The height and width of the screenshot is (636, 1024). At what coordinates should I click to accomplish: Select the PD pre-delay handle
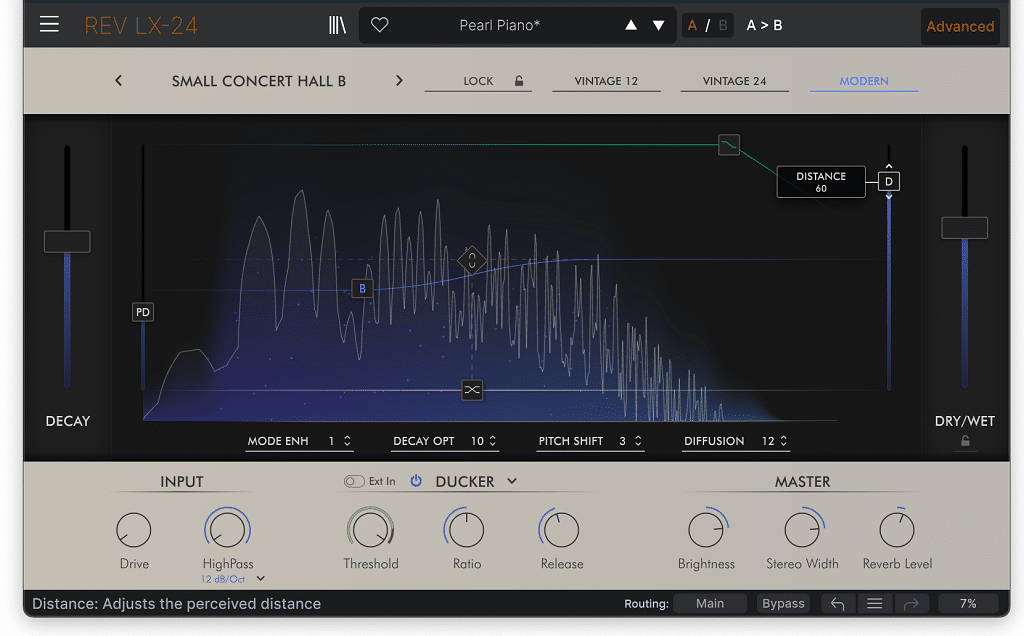pyautogui.click(x=142, y=312)
